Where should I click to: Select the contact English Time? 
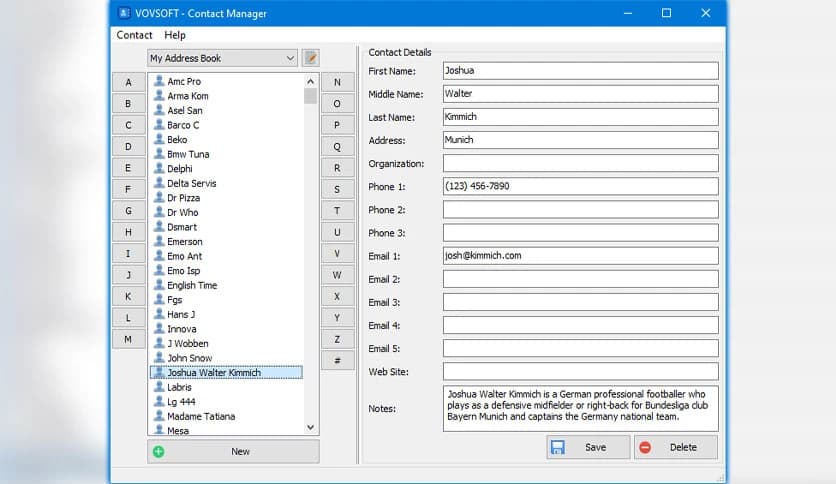click(192, 285)
